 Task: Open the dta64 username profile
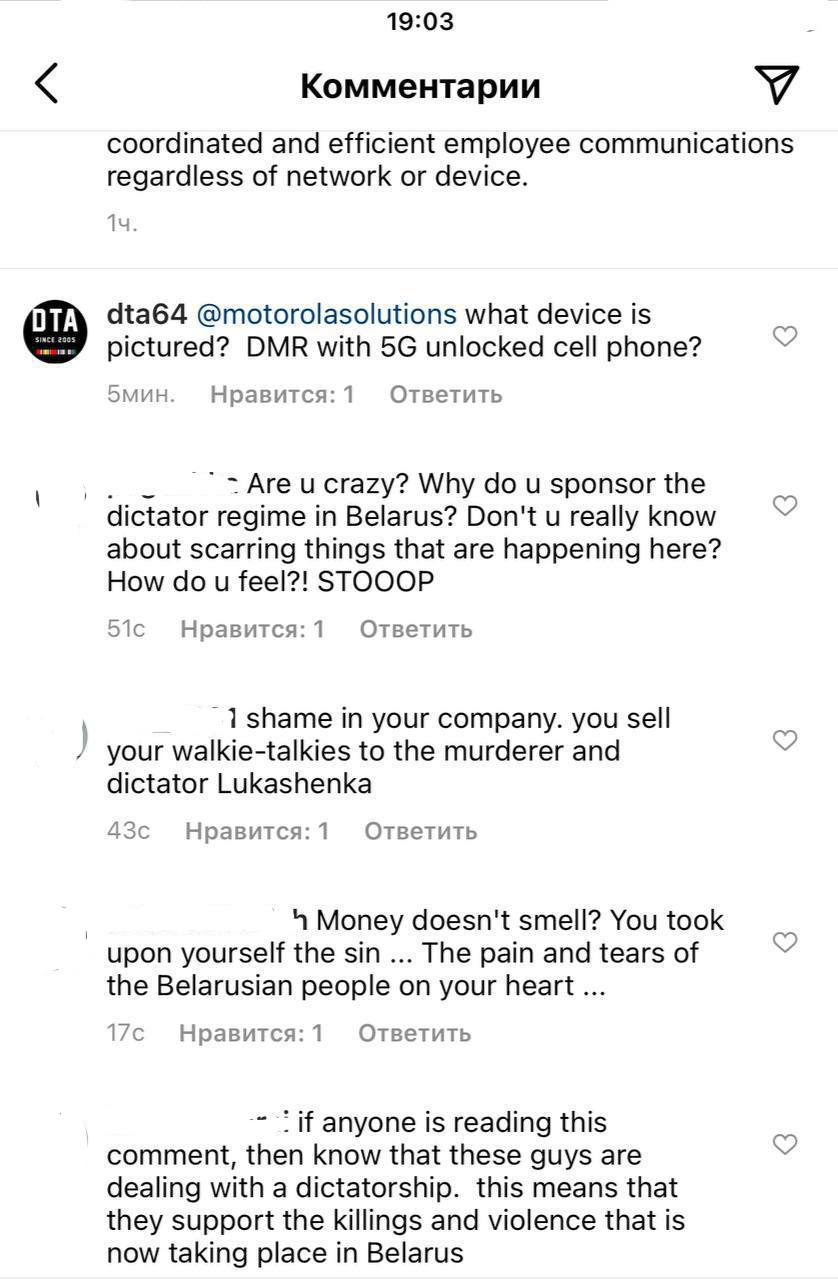pyautogui.click(x=146, y=314)
